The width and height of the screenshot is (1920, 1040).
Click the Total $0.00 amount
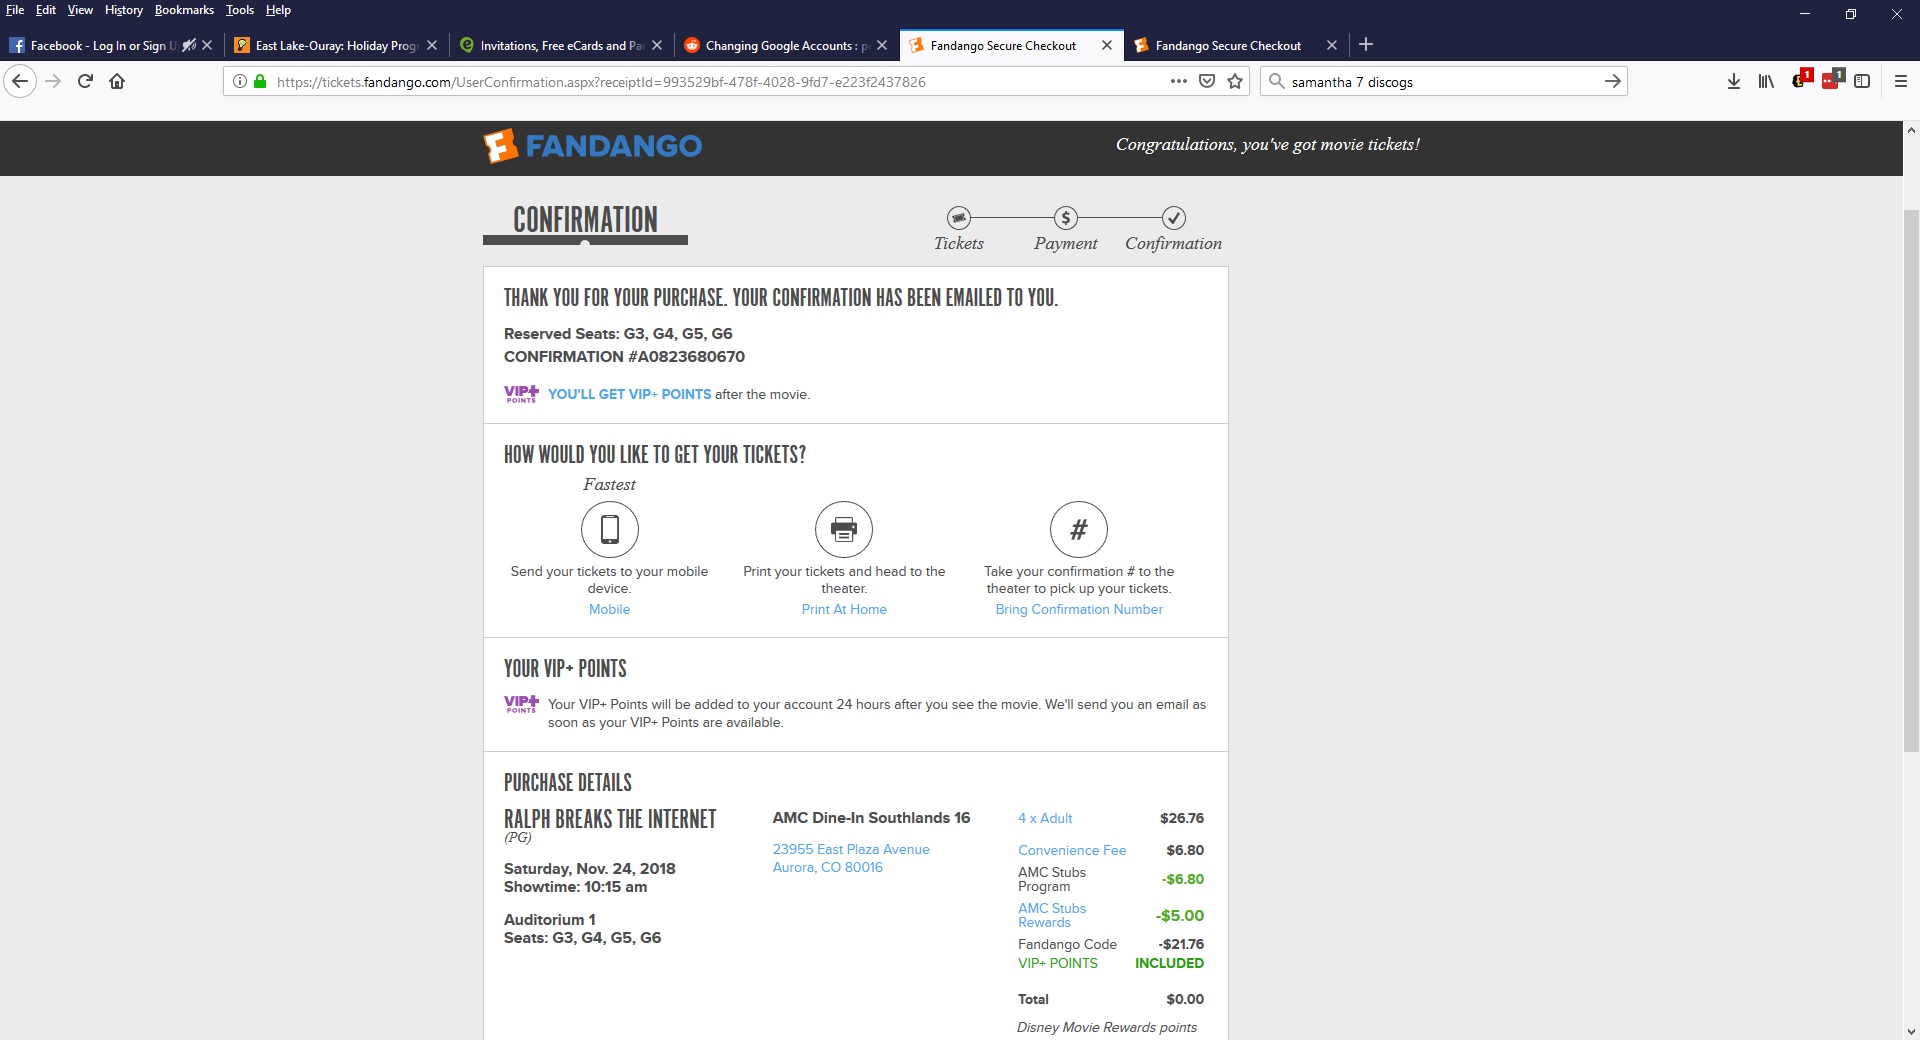(x=1185, y=1000)
